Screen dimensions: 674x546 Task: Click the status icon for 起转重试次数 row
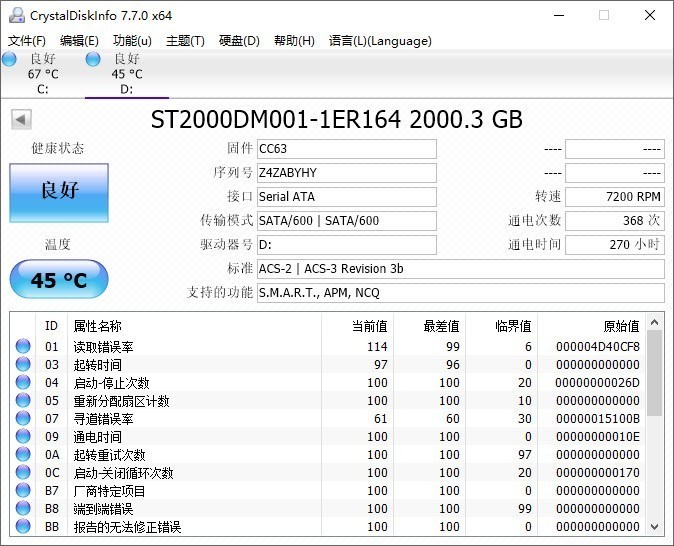(23, 454)
